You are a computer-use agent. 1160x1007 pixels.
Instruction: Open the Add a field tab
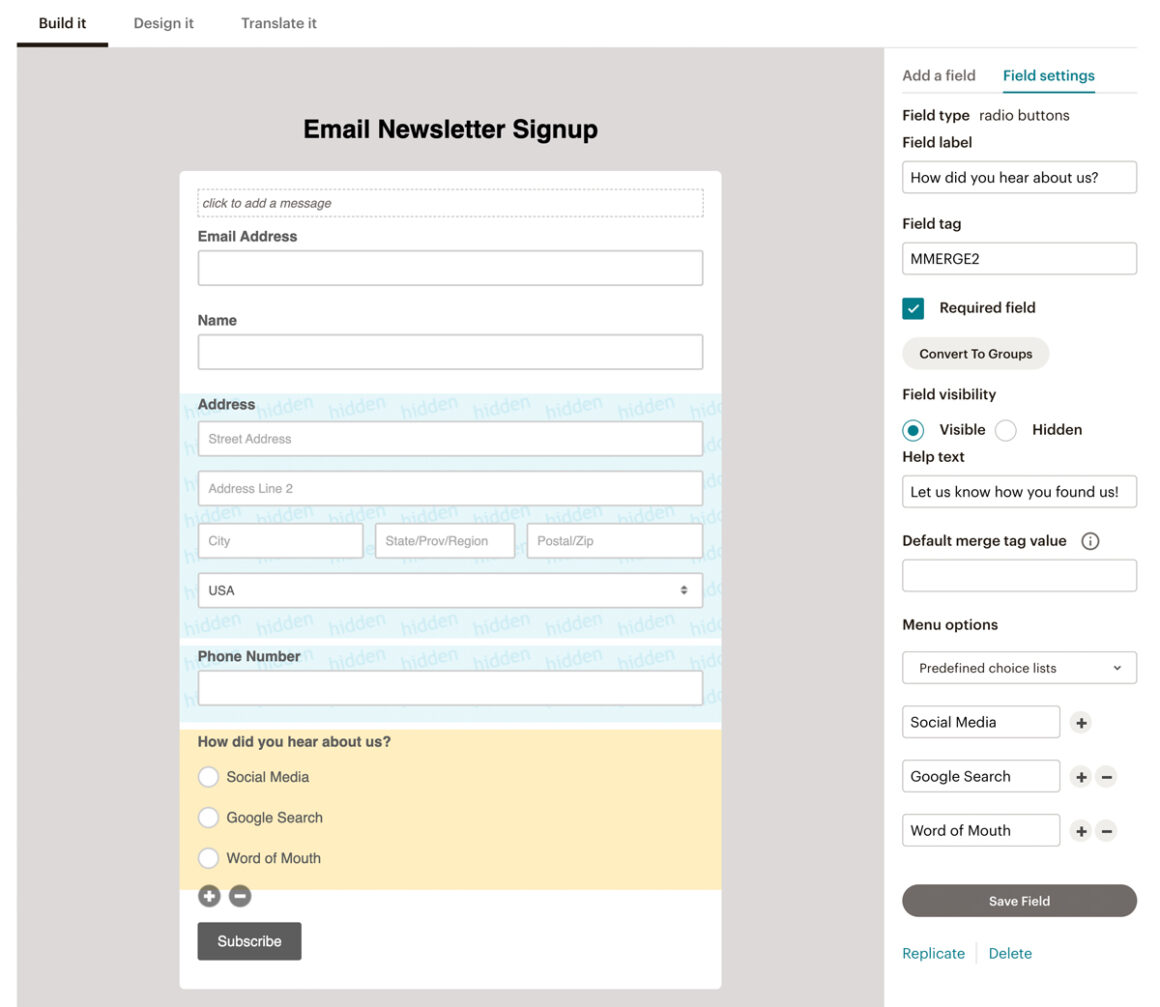[x=938, y=75]
